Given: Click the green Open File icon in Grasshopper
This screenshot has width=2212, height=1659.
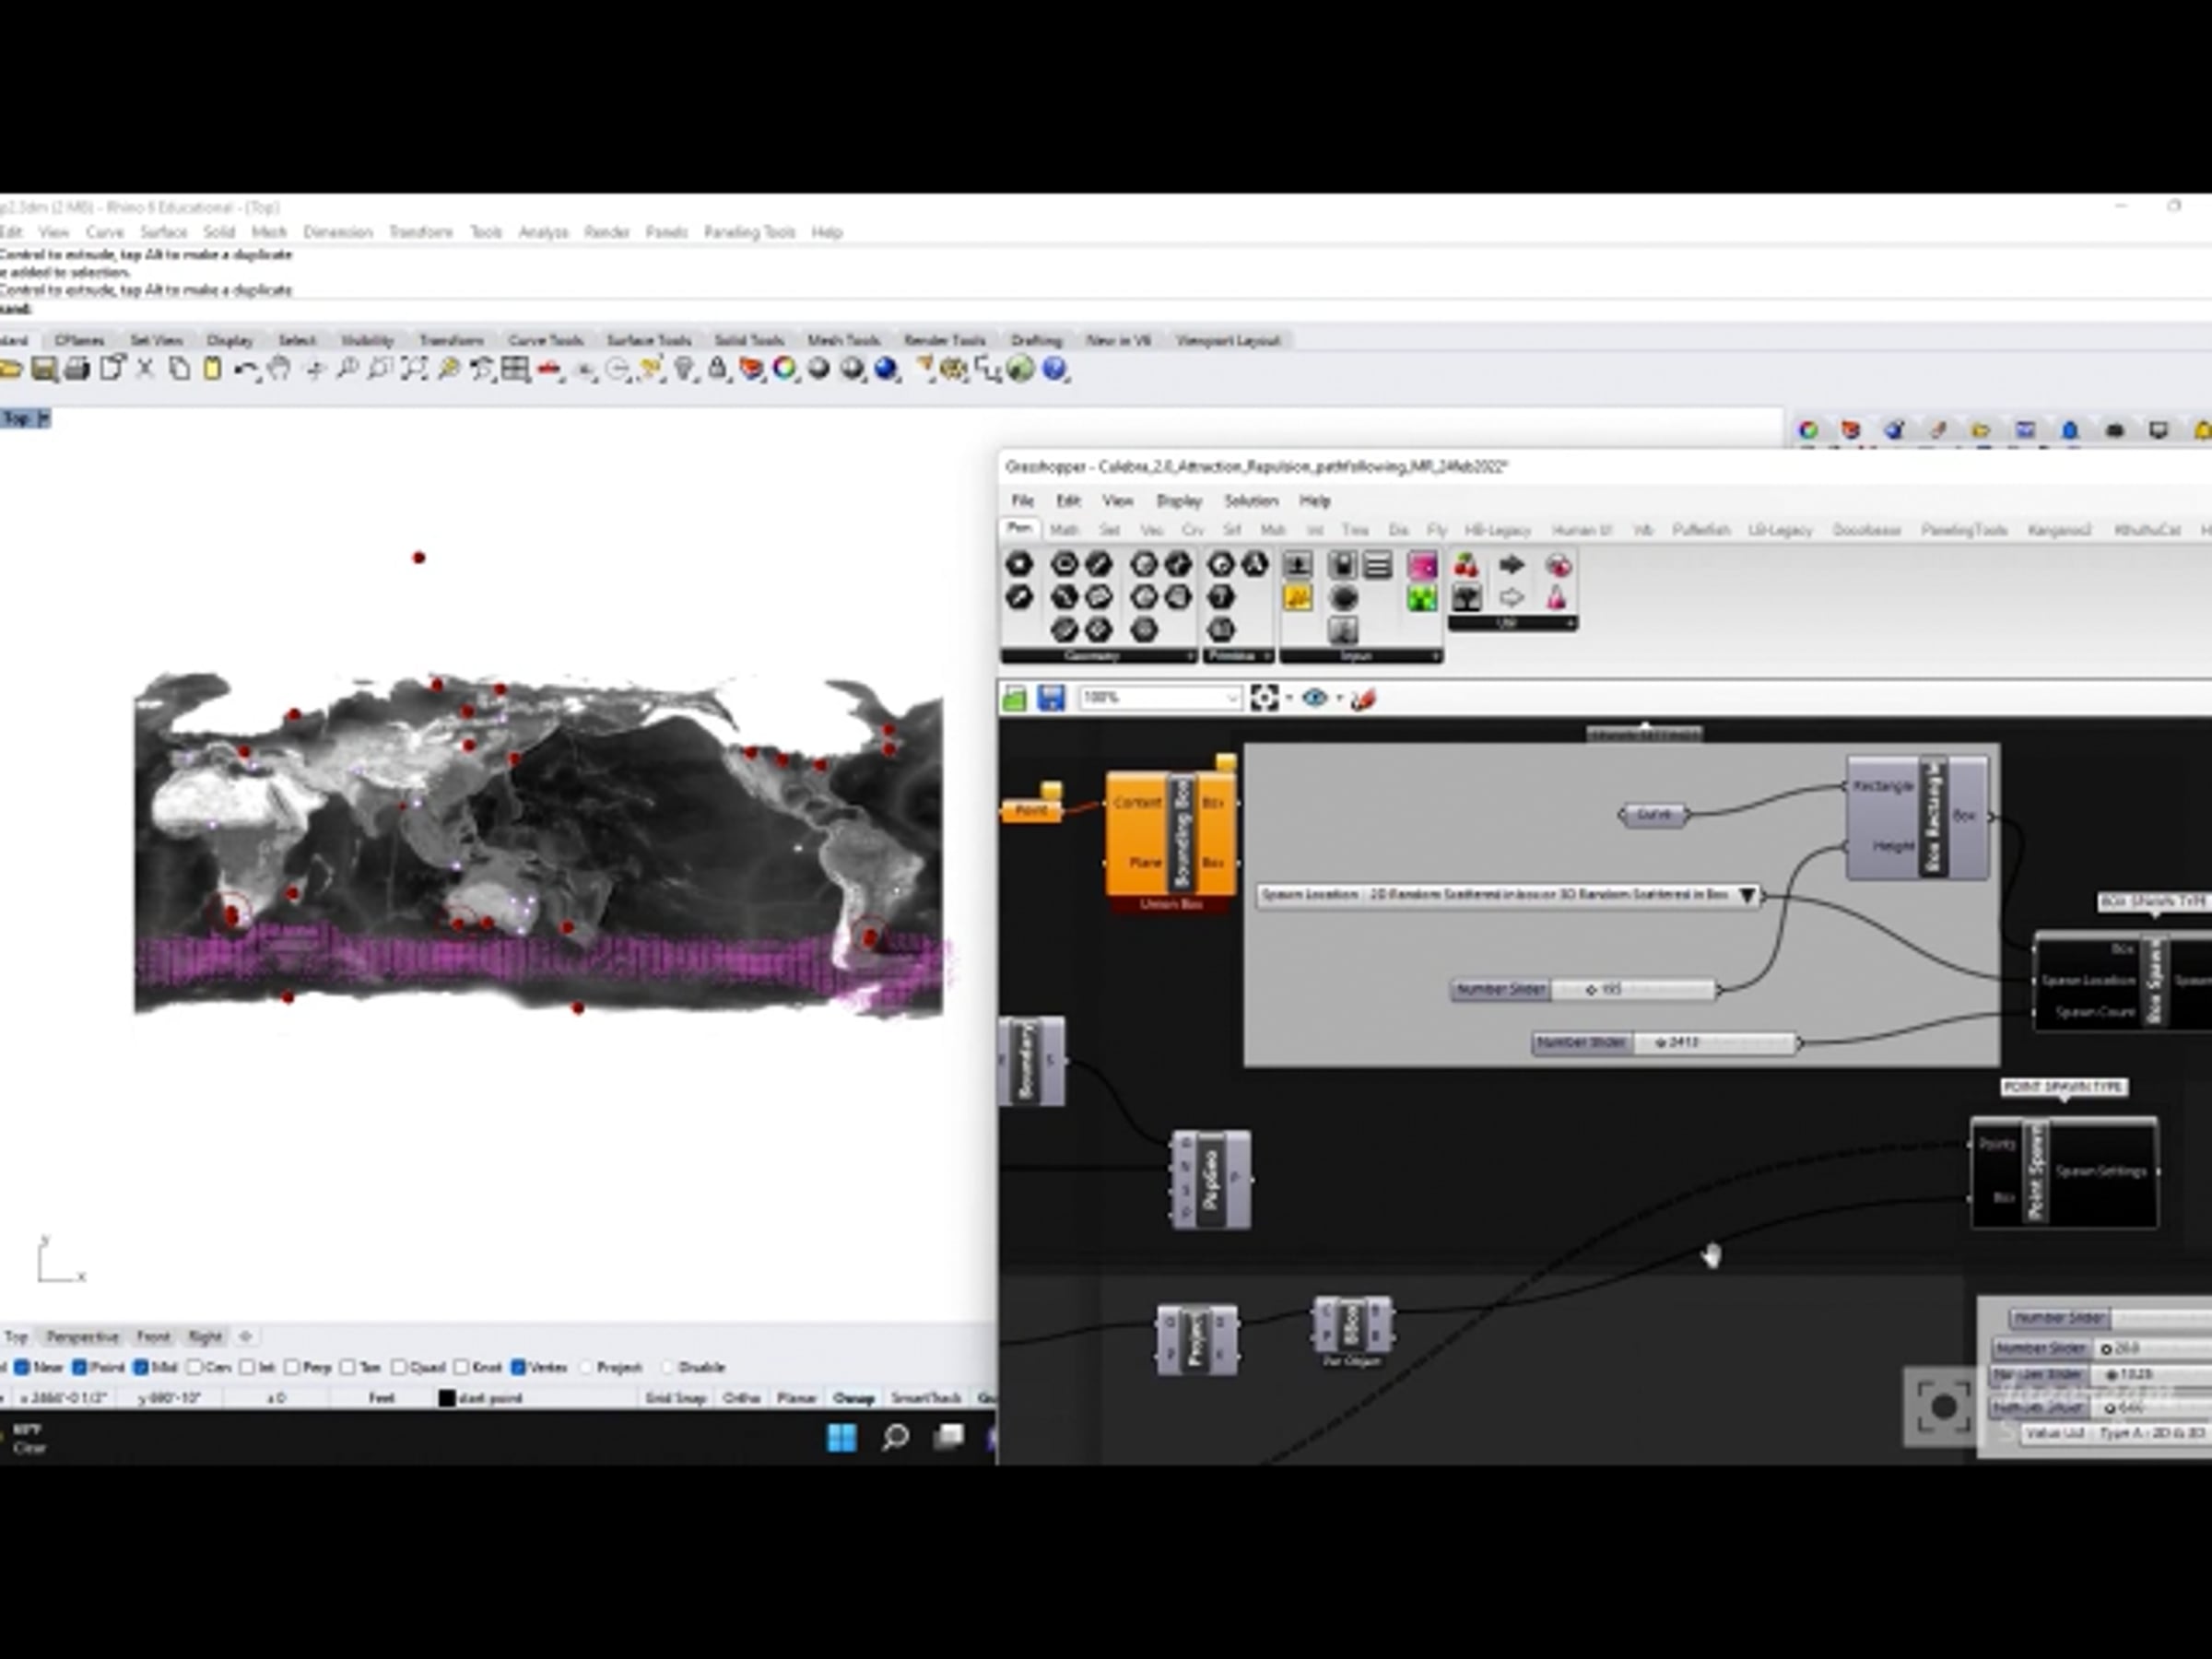Looking at the screenshot, I should click(x=1014, y=698).
